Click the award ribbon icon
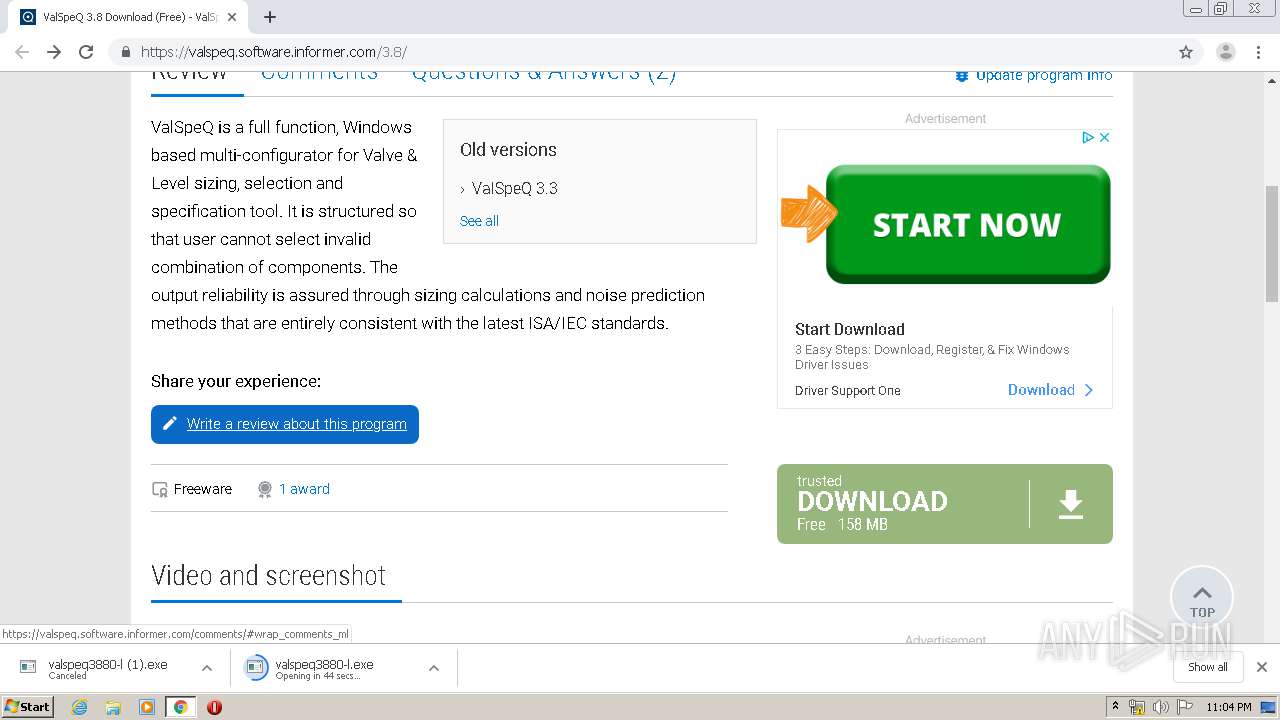The image size is (1280, 720). pyautogui.click(x=264, y=489)
